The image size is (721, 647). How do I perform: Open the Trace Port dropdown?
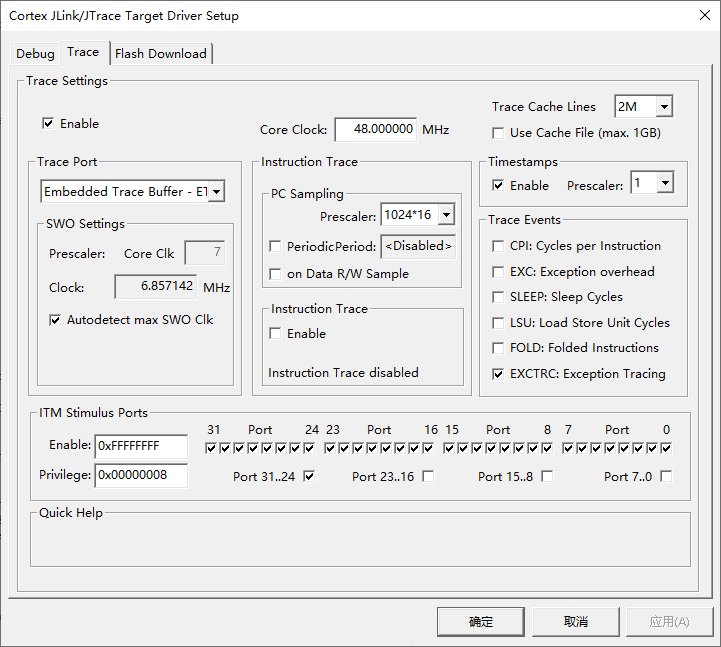point(216,191)
